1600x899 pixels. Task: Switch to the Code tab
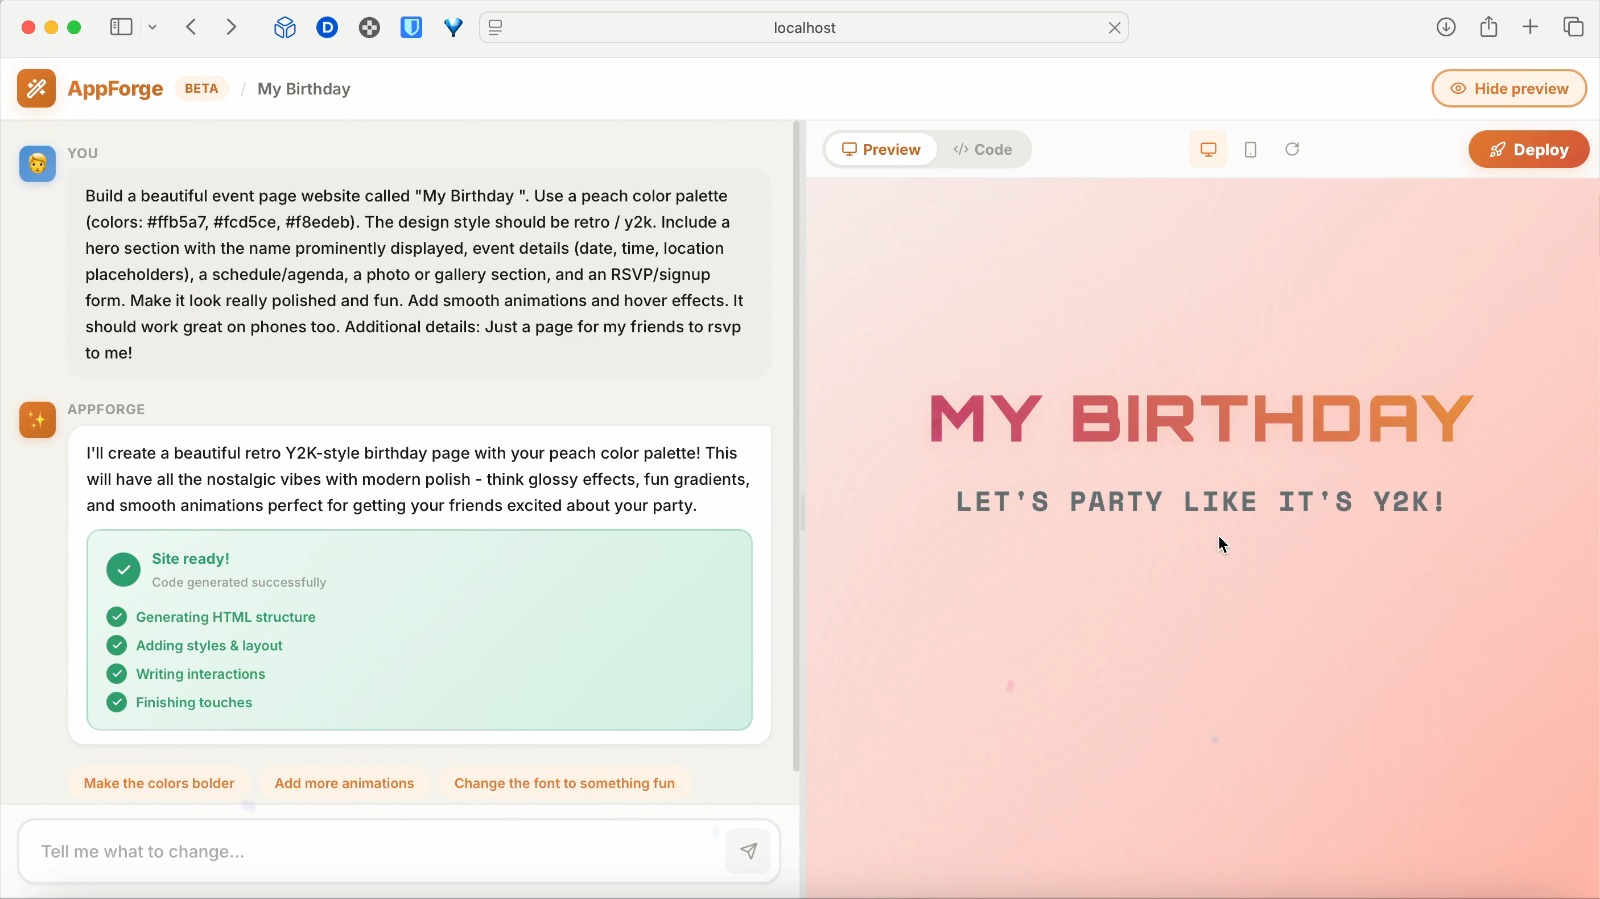point(982,149)
